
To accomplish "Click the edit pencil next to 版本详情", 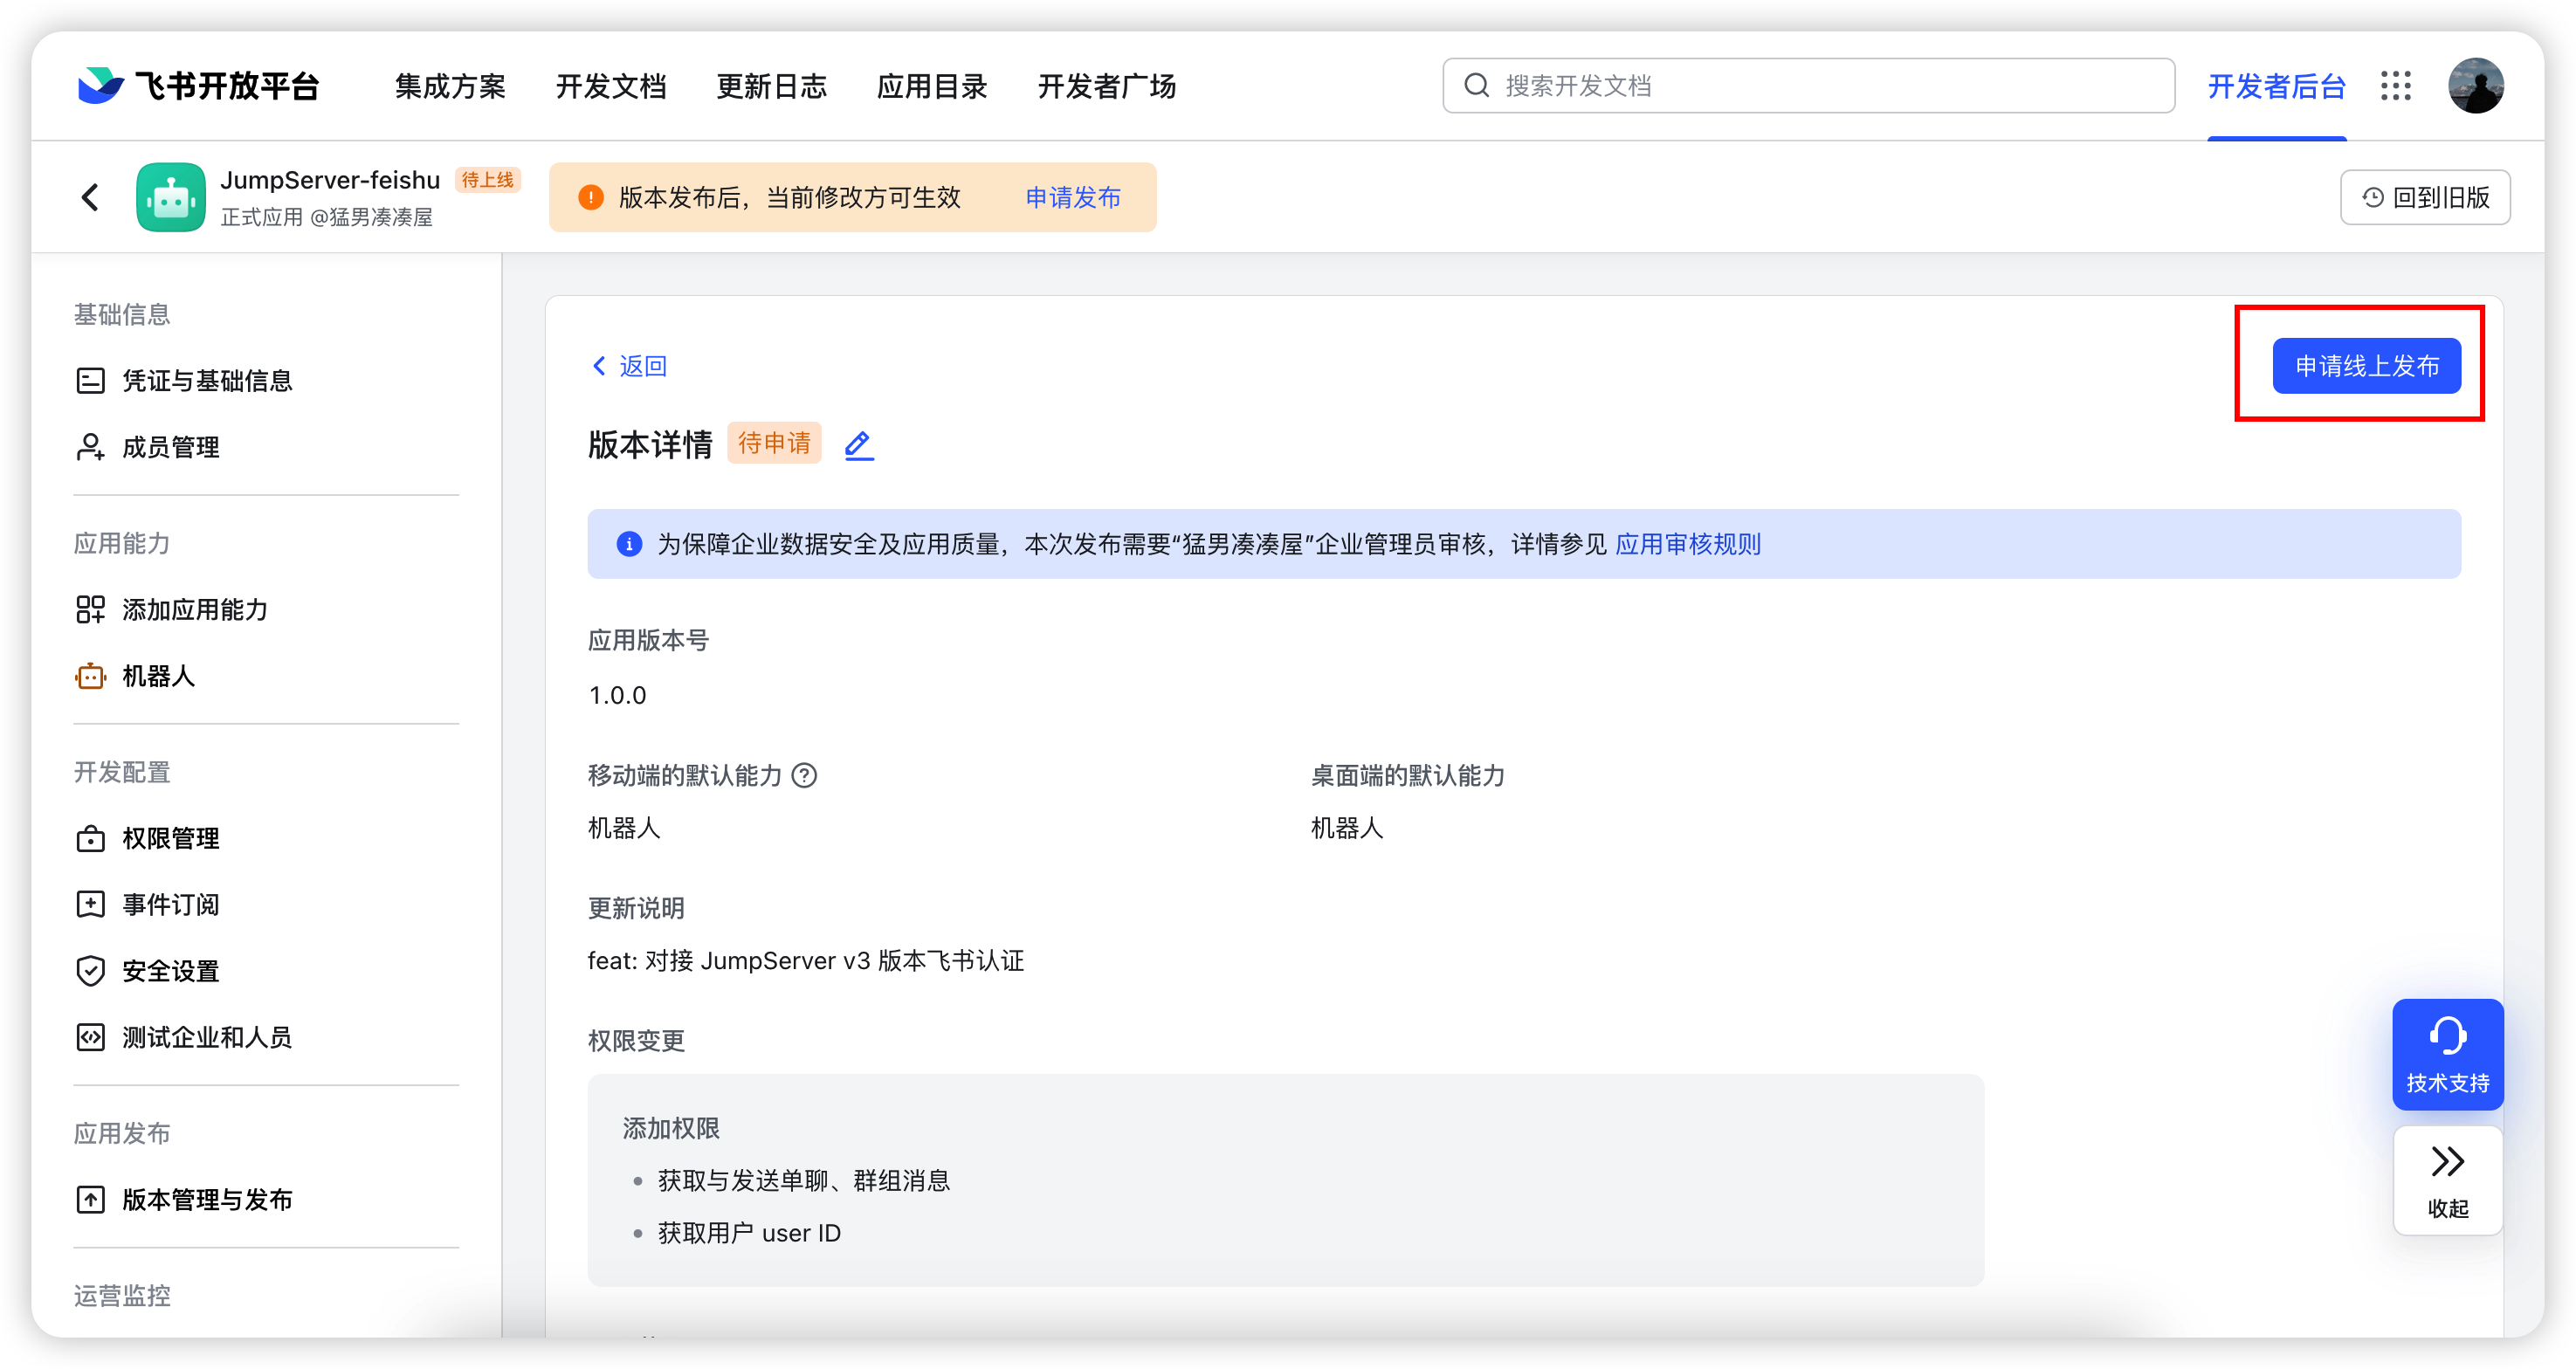I will click(x=859, y=444).
